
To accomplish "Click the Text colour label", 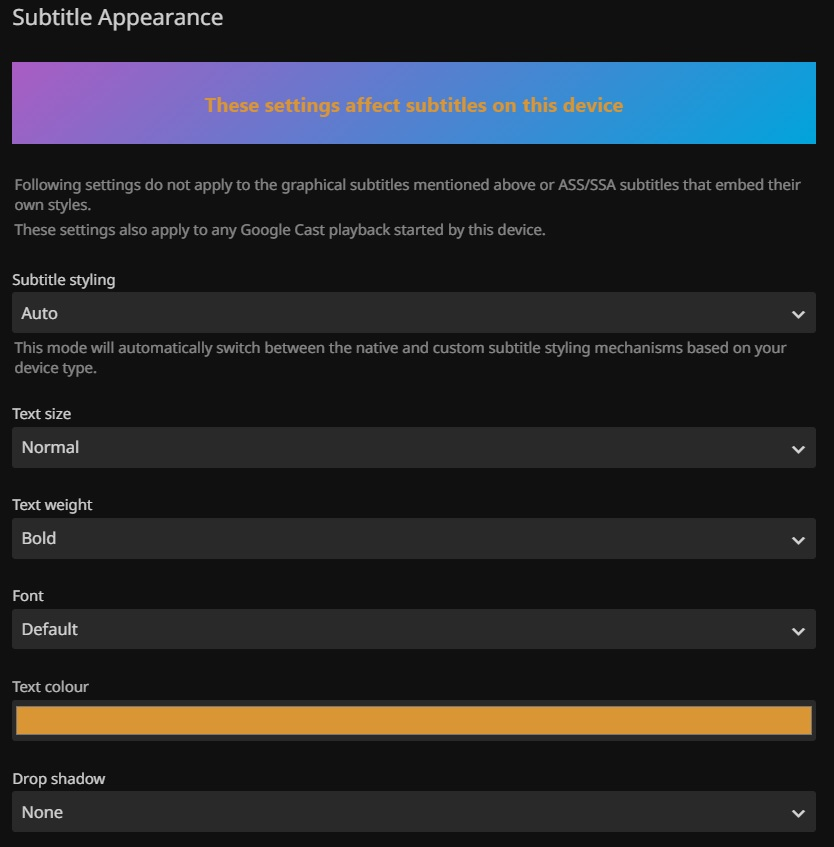I will (x=51, y=687).
